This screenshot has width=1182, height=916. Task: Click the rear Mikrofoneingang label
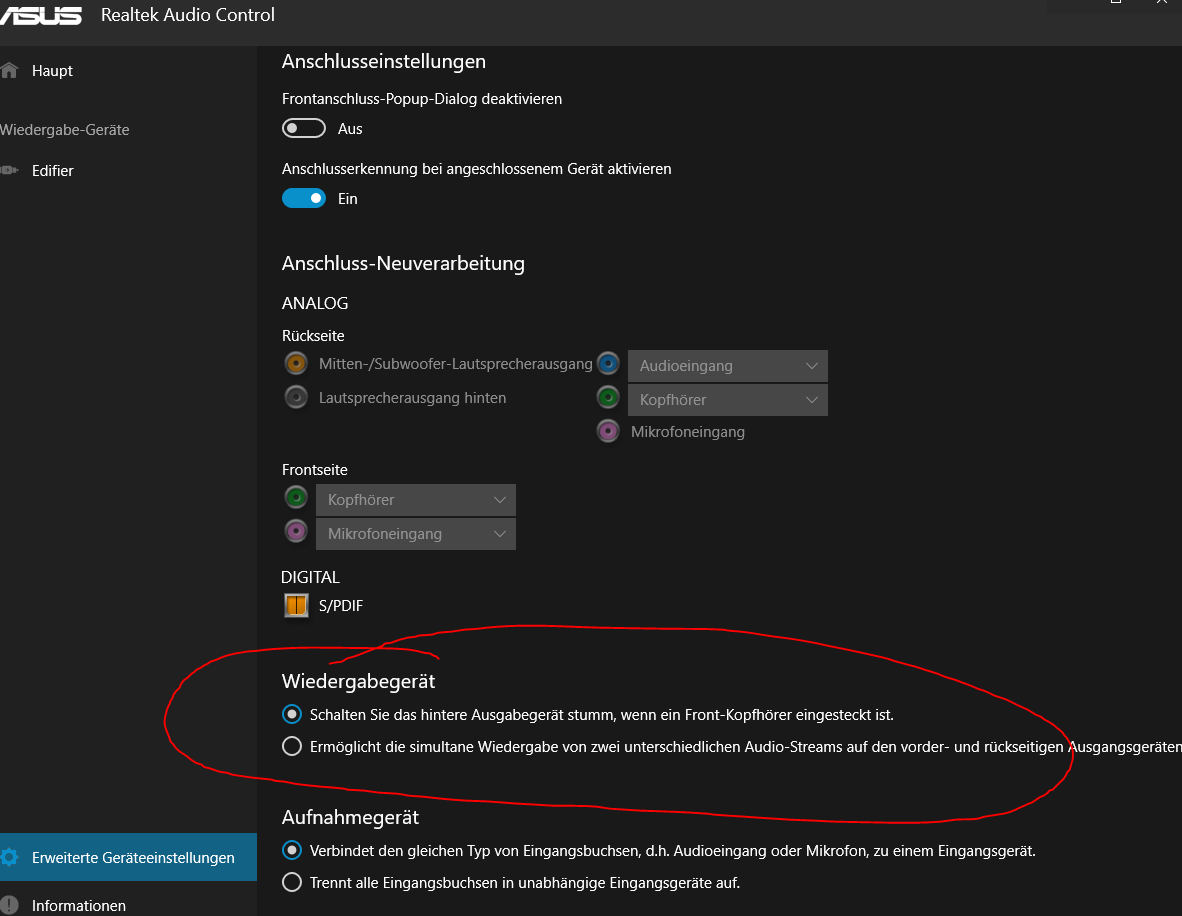point(687,432)
